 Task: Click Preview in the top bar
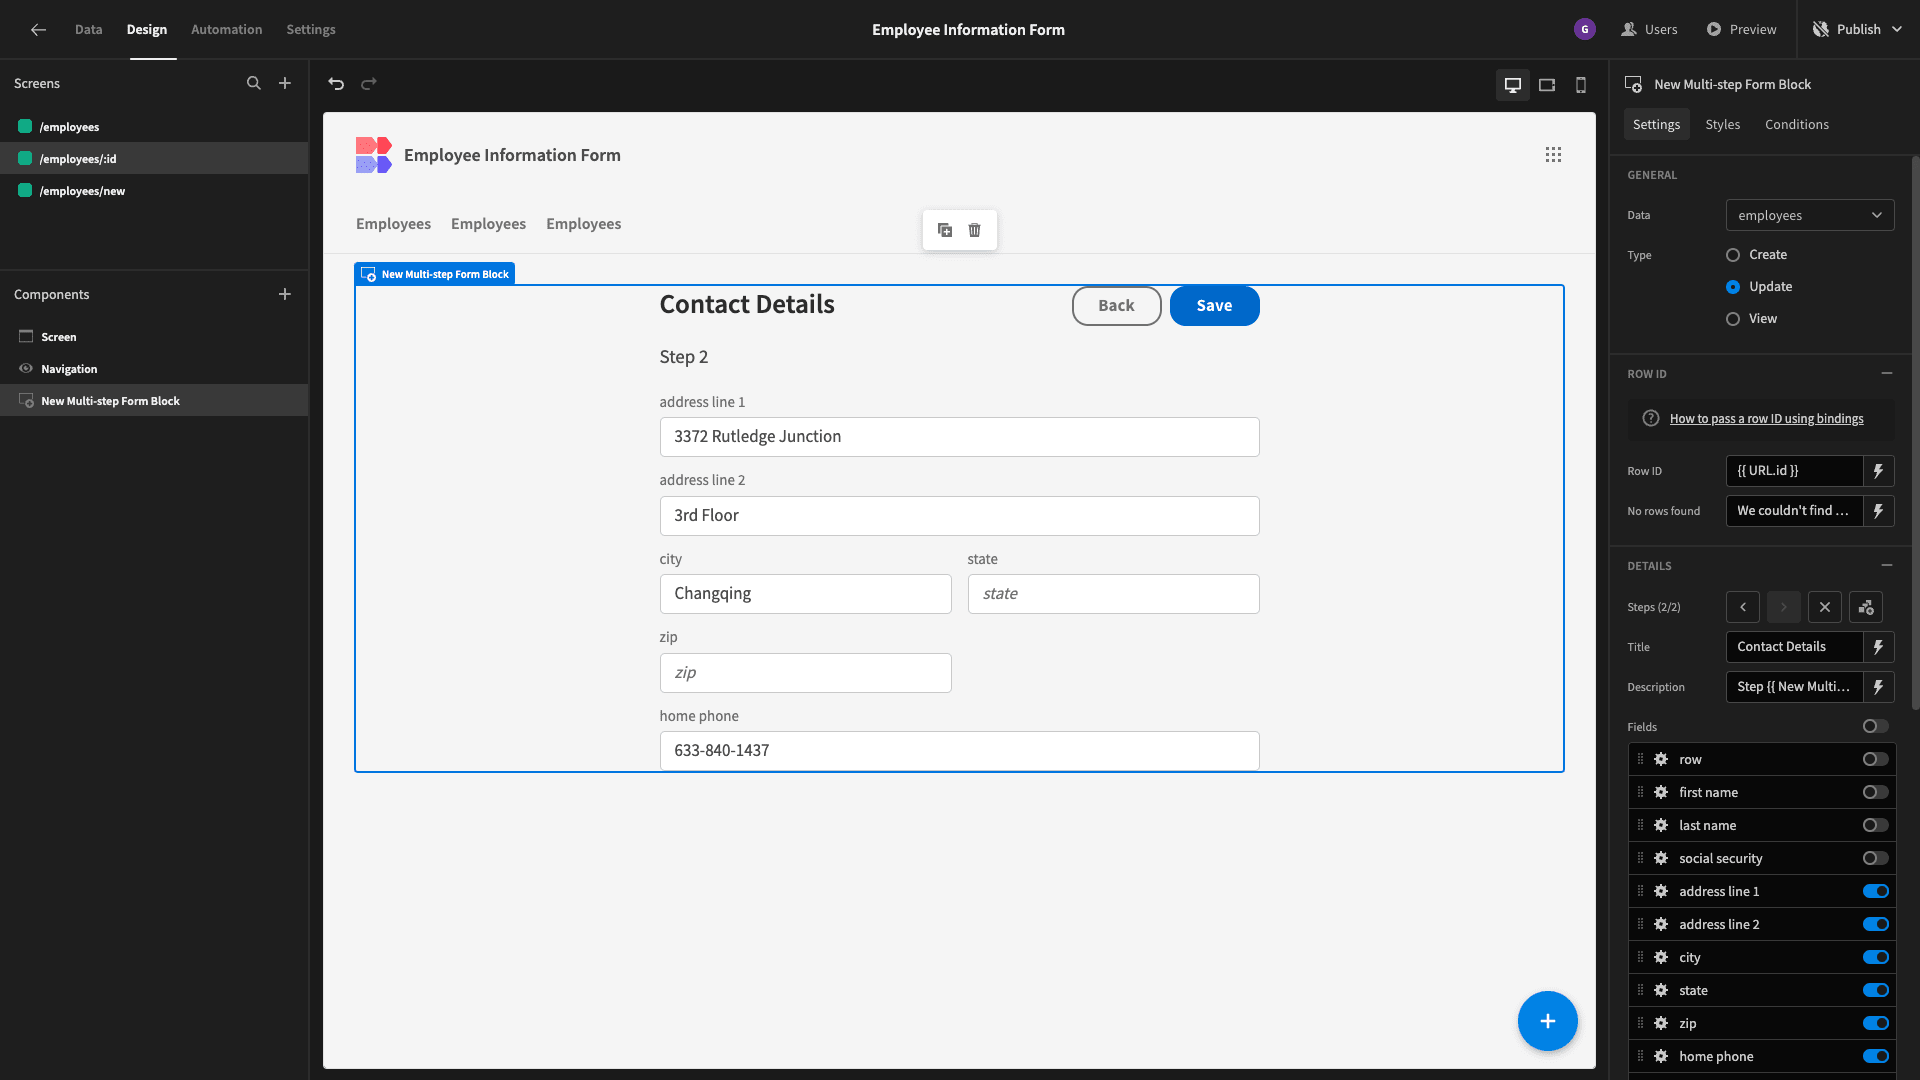pos(1742,30)
